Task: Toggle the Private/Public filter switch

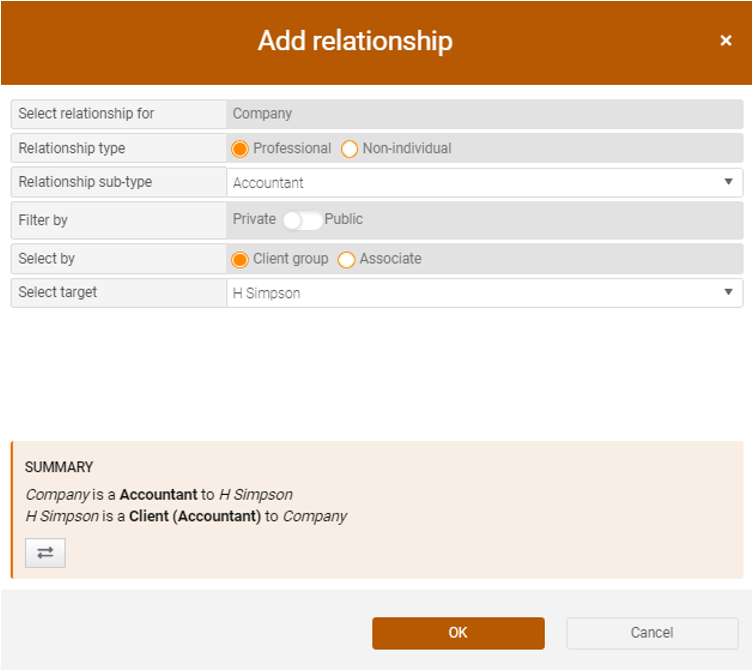Action: coord(302,220)
